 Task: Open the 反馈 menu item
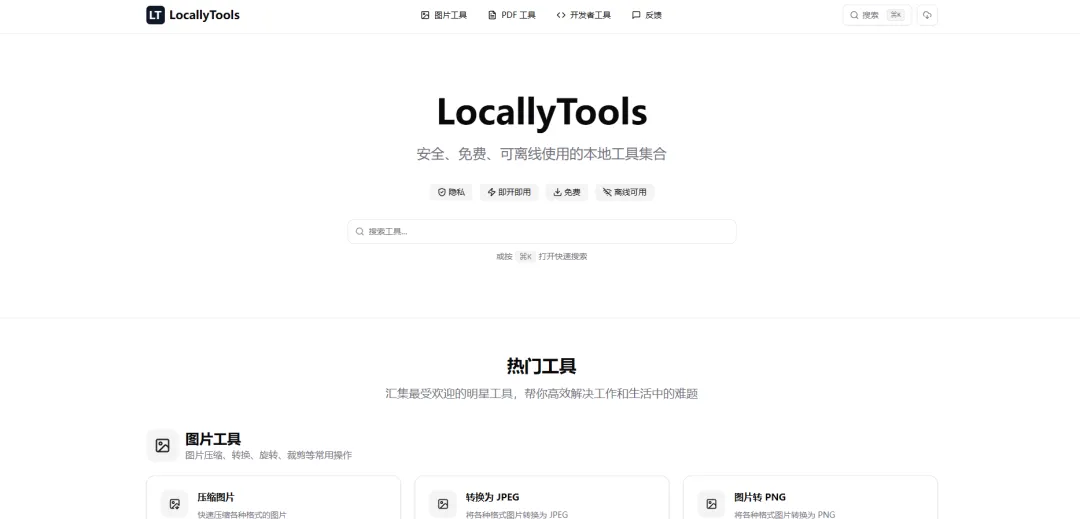click(646, 15)
